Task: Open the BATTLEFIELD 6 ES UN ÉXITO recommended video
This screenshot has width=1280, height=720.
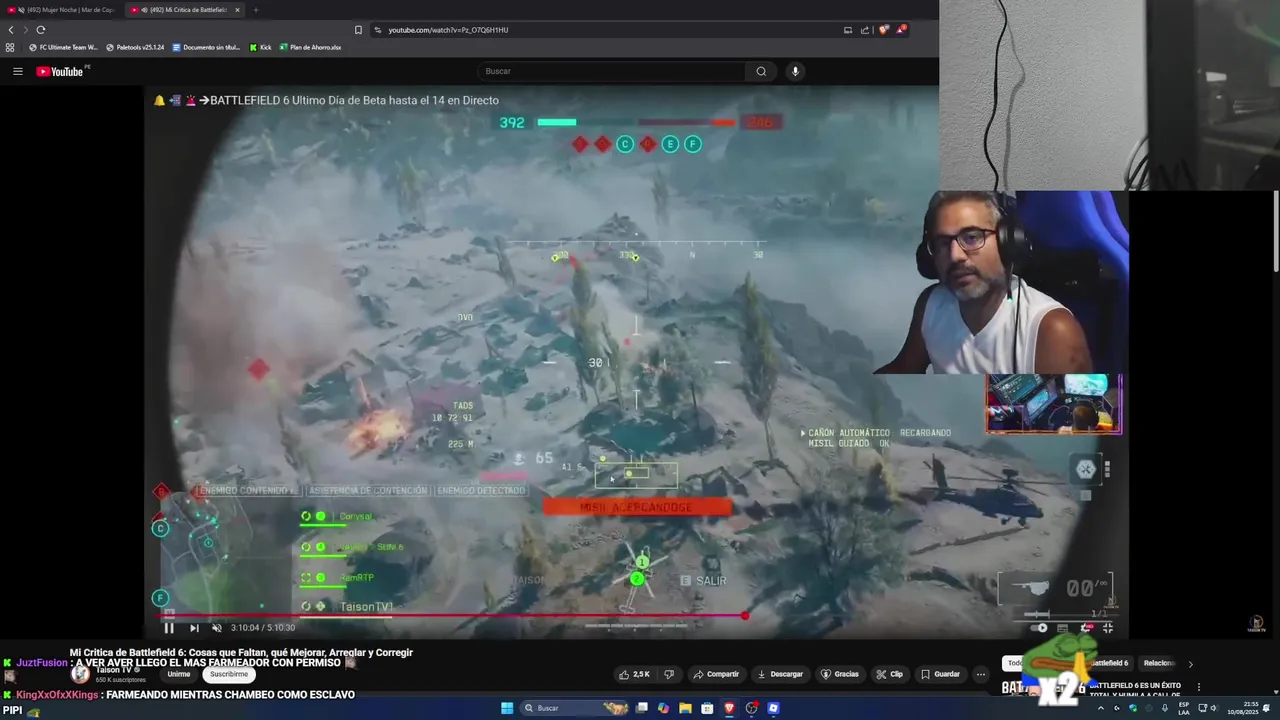Action: (x=1135, y=689)
